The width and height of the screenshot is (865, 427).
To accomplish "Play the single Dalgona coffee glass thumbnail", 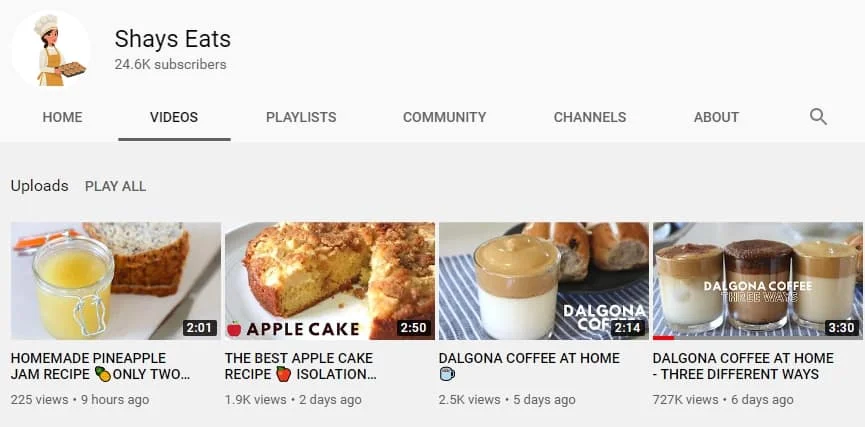I will pyautogui.click(x=544, y=281).
